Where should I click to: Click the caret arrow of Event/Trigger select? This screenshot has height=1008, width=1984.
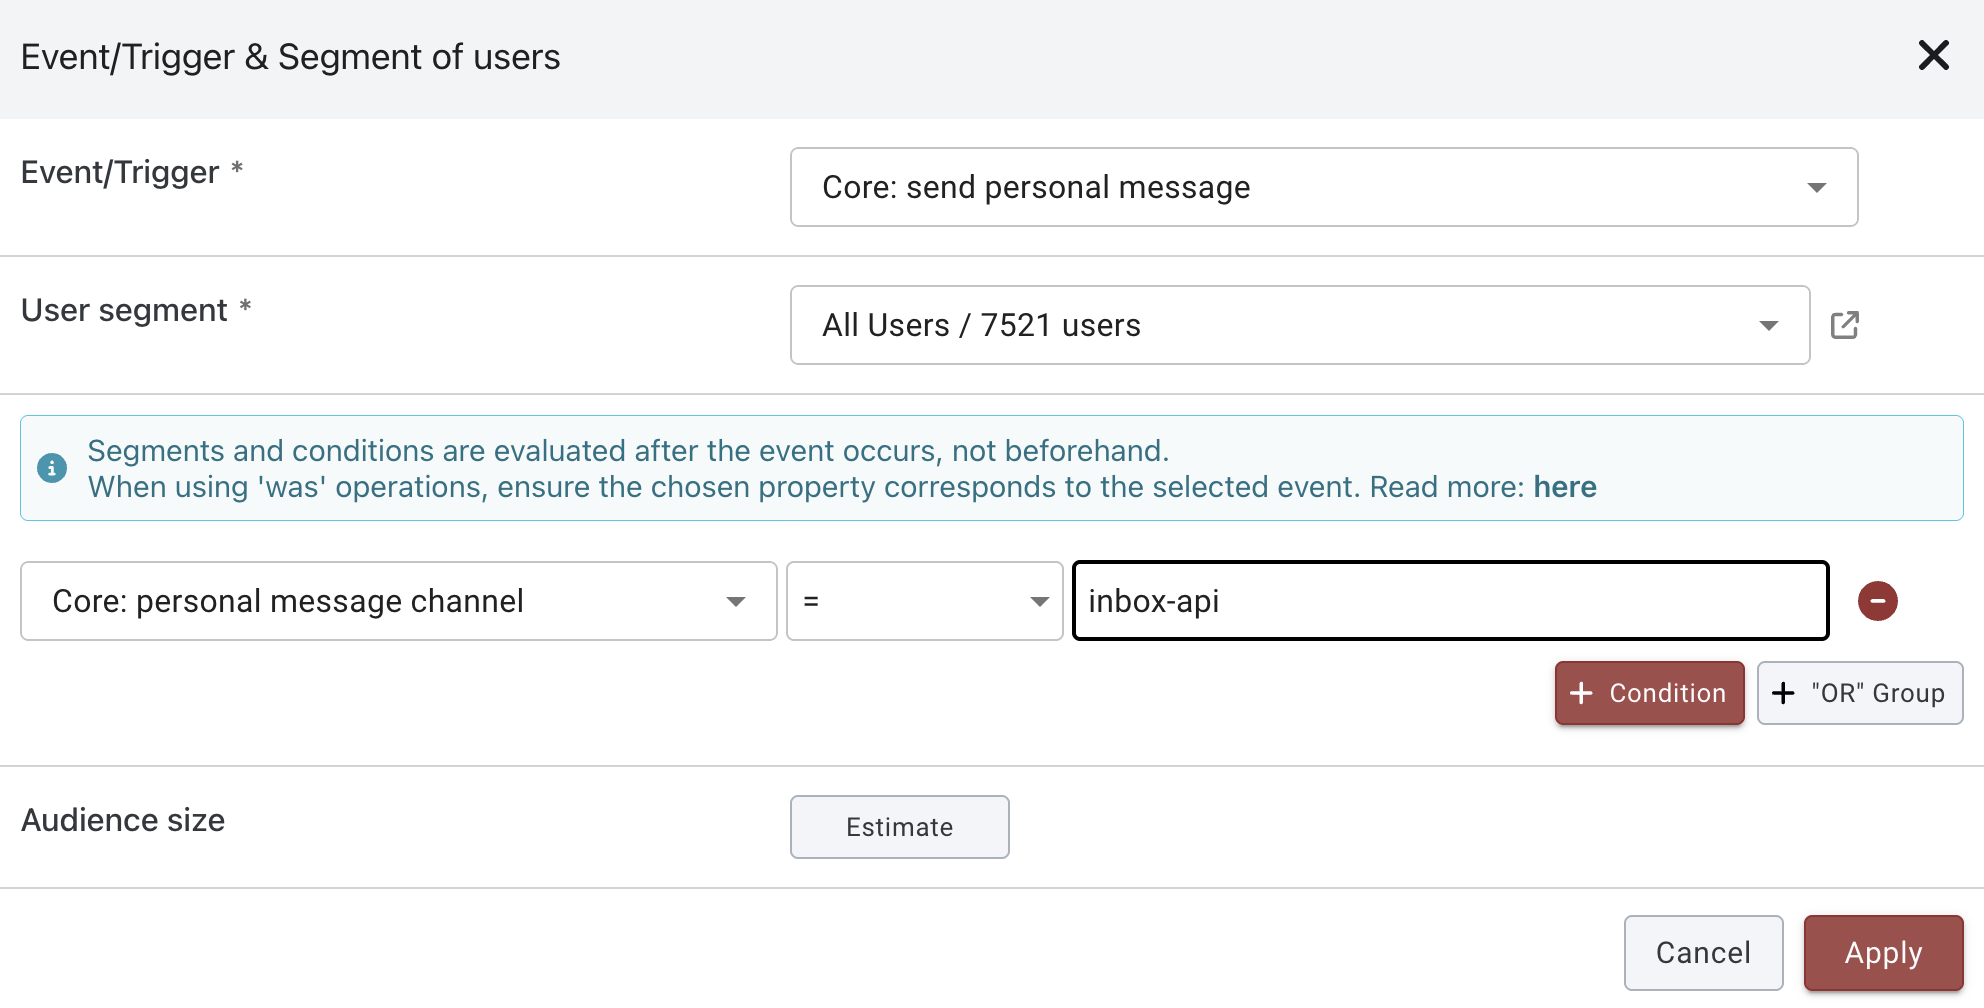point(1816,188)
